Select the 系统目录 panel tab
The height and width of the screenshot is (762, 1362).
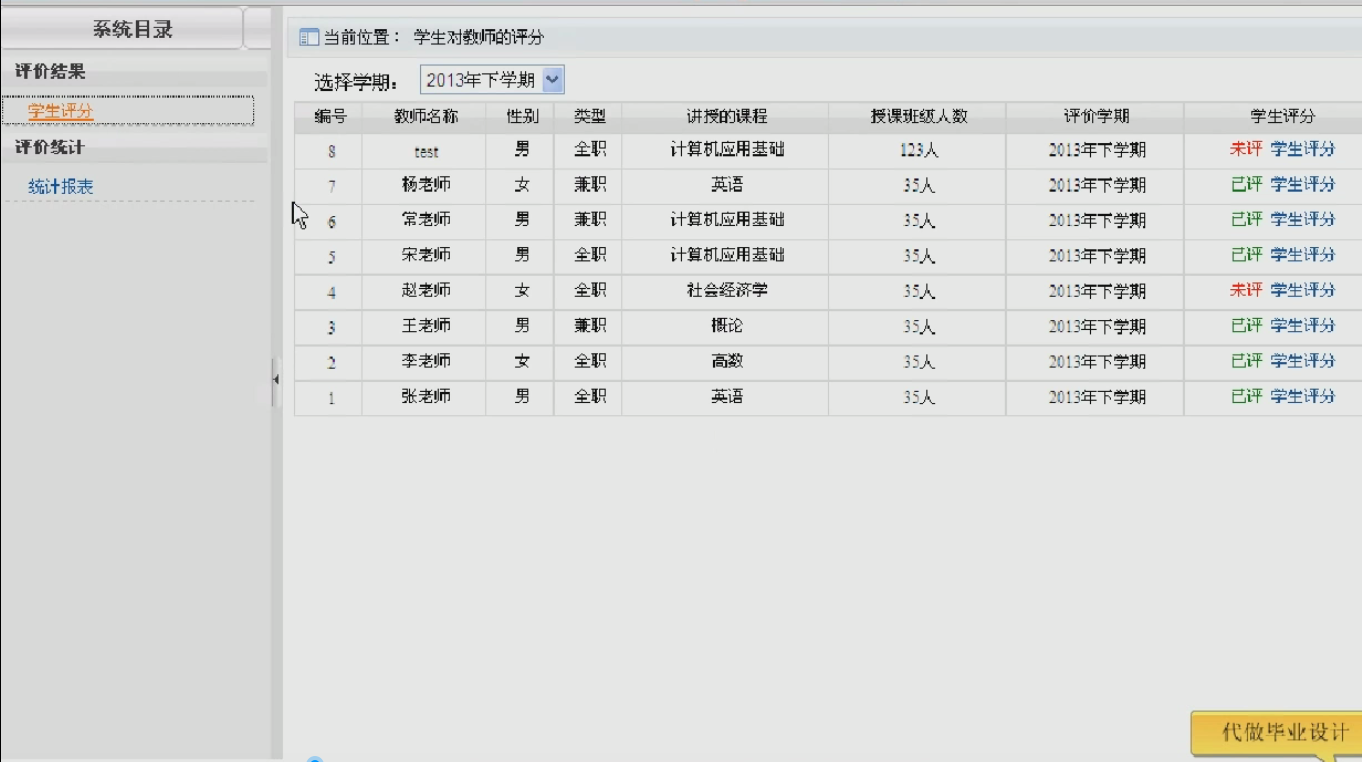pos(132,29)
